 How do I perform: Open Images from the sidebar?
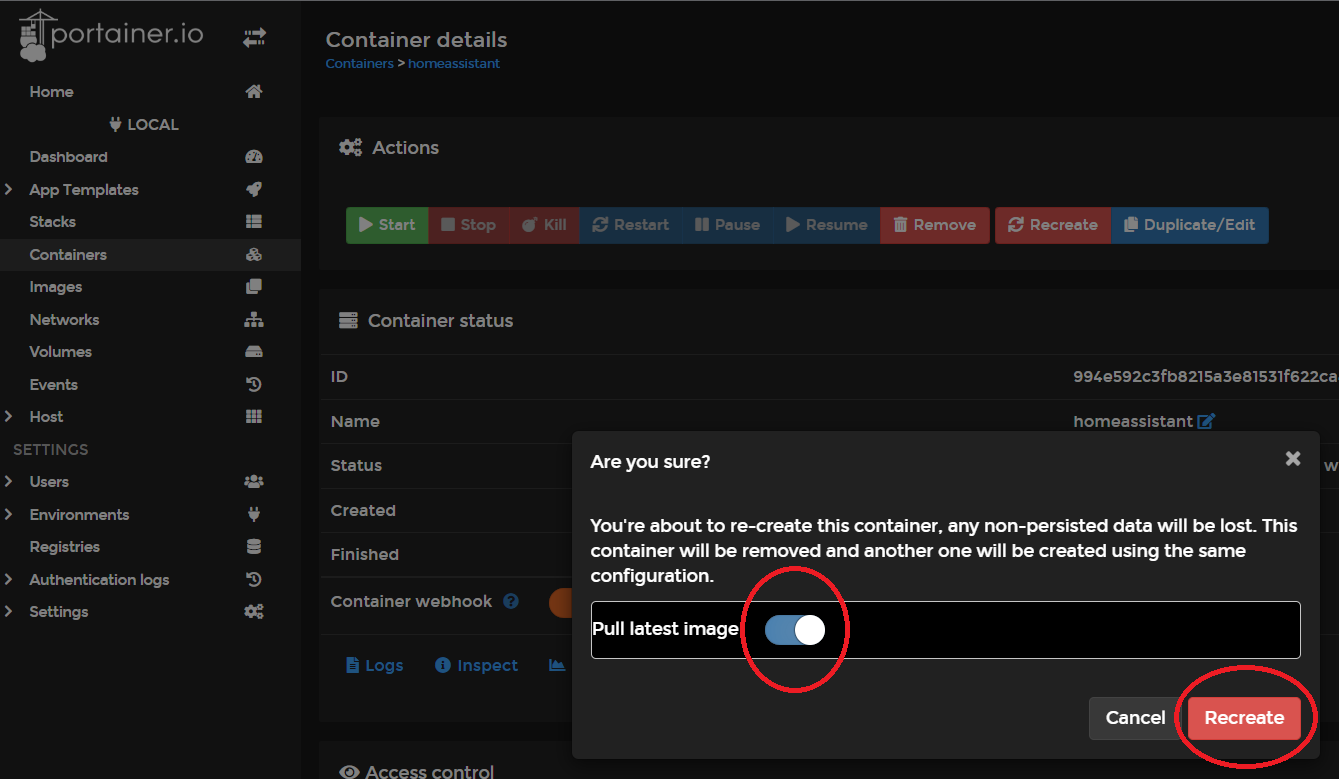56,287
